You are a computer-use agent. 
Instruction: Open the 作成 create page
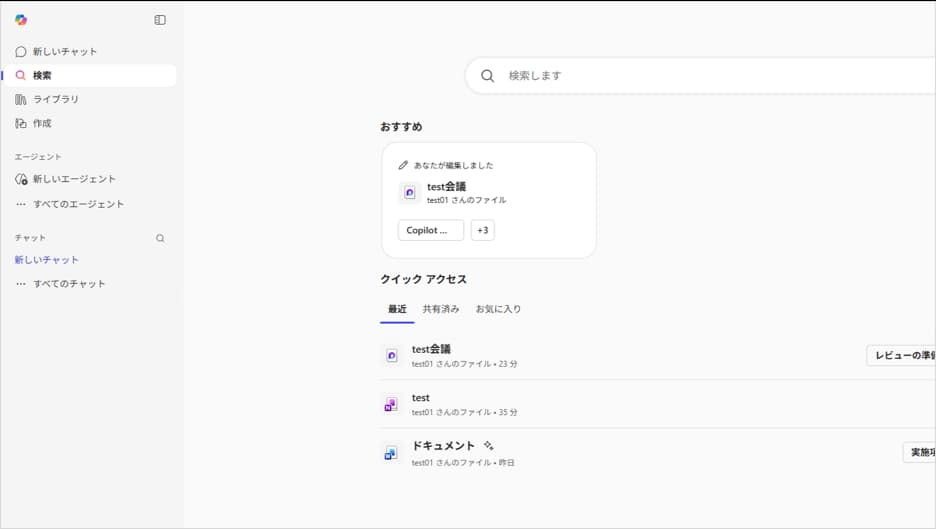(42, 123)
